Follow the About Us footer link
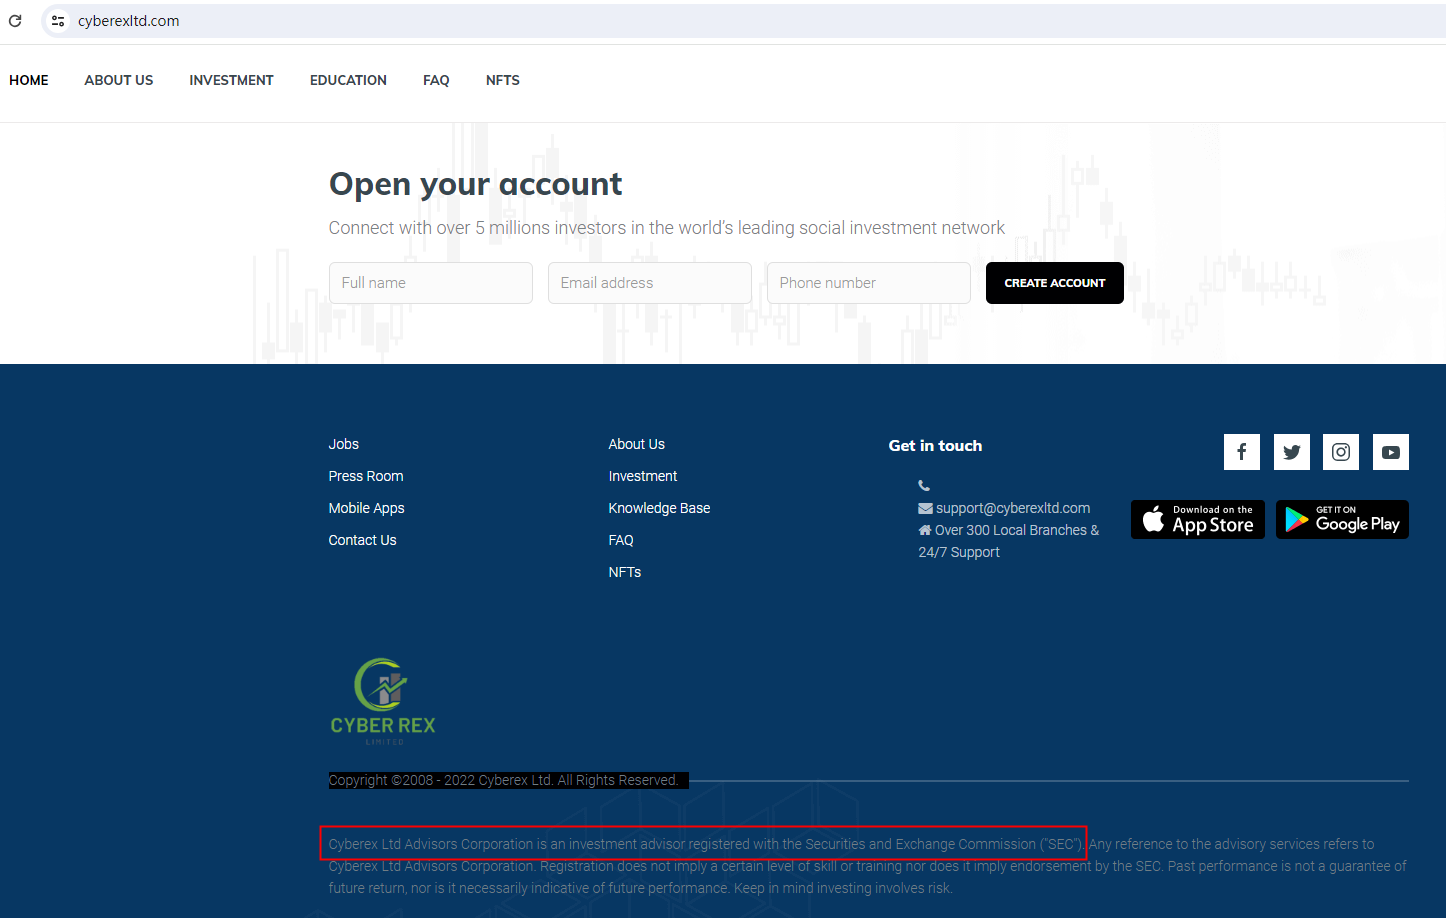 637,444
